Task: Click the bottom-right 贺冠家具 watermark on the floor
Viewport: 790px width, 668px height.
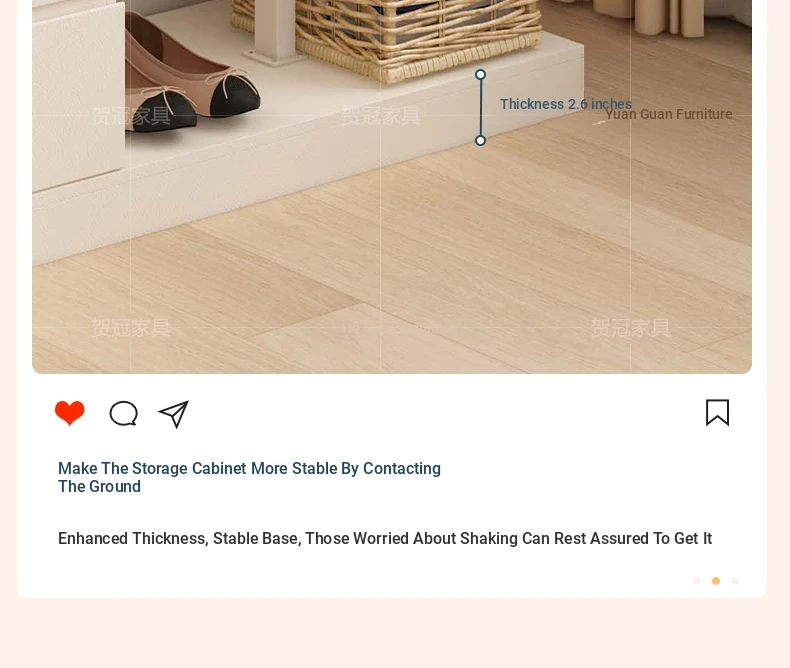Action: click(x=630, y=328)
